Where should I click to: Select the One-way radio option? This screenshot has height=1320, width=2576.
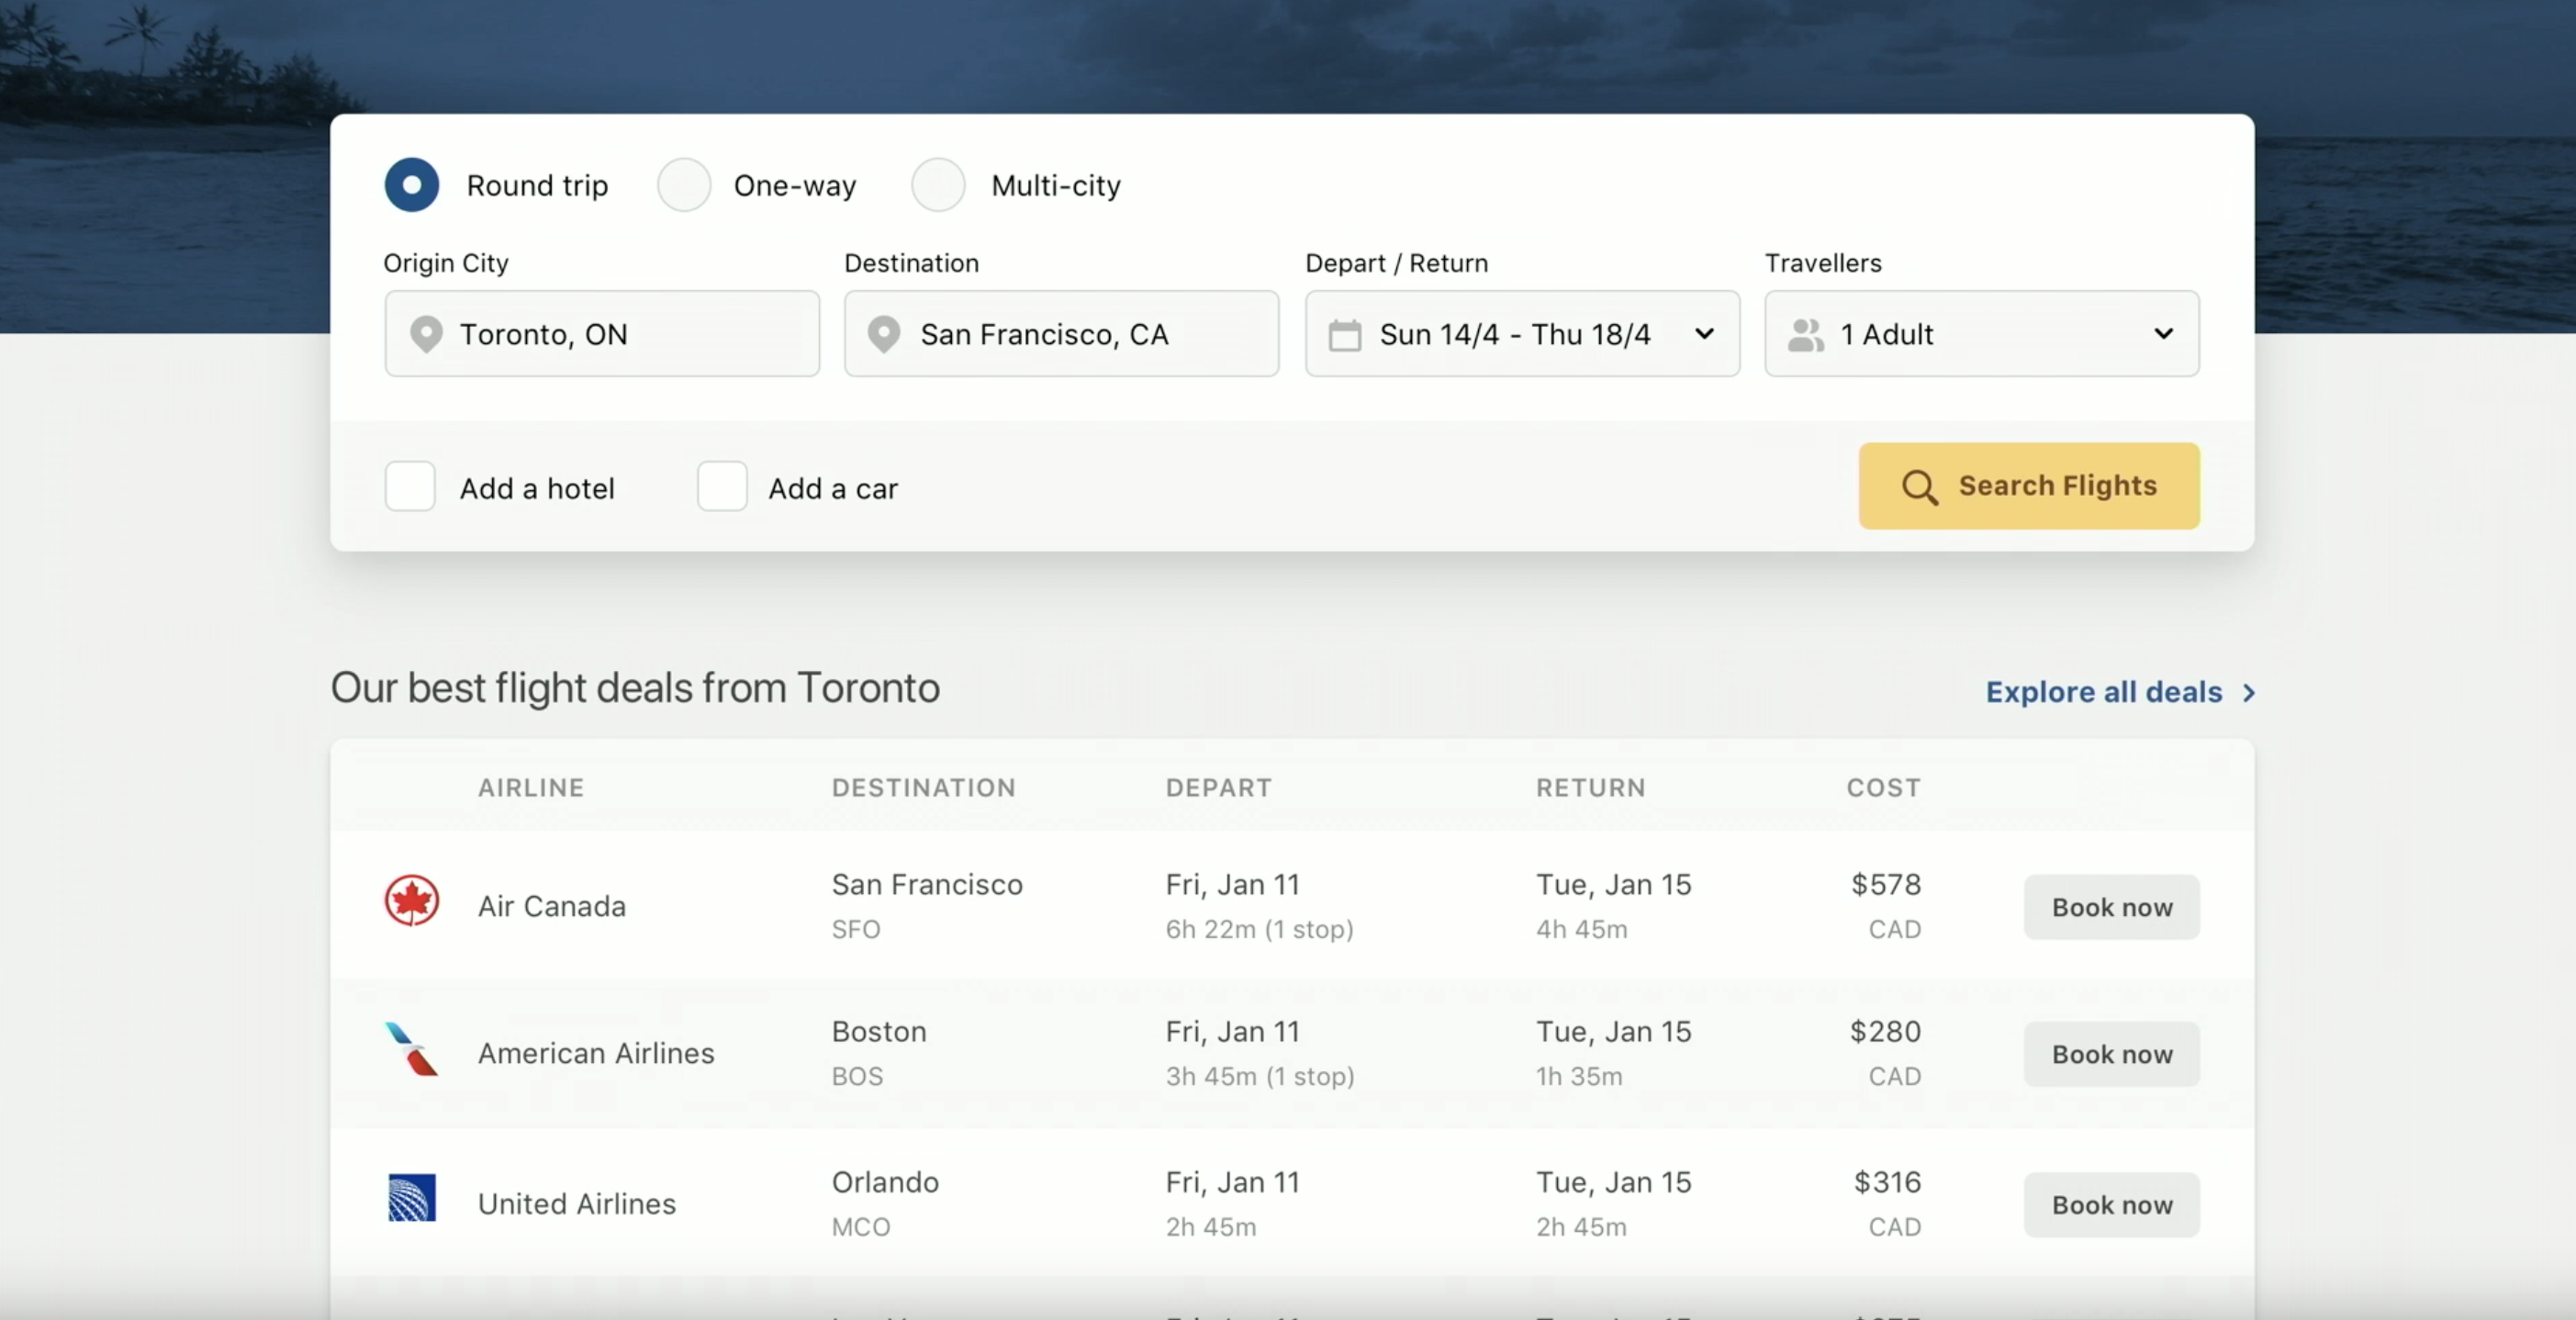coord(684,185)
